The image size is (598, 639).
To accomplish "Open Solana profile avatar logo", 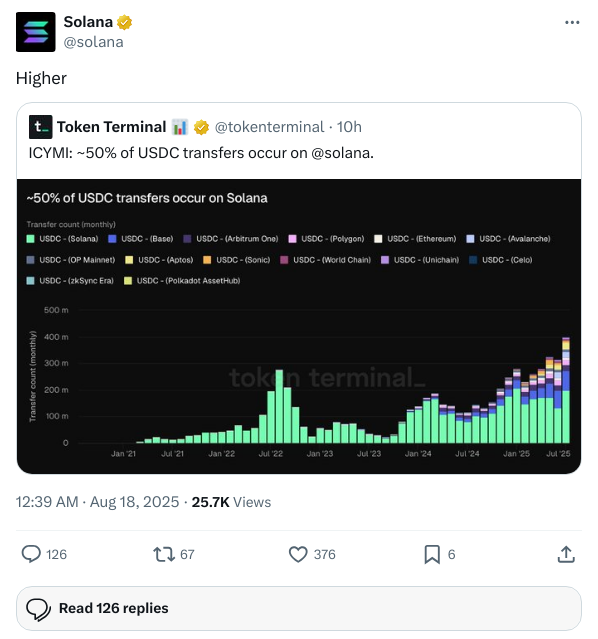I will point(35,32).
